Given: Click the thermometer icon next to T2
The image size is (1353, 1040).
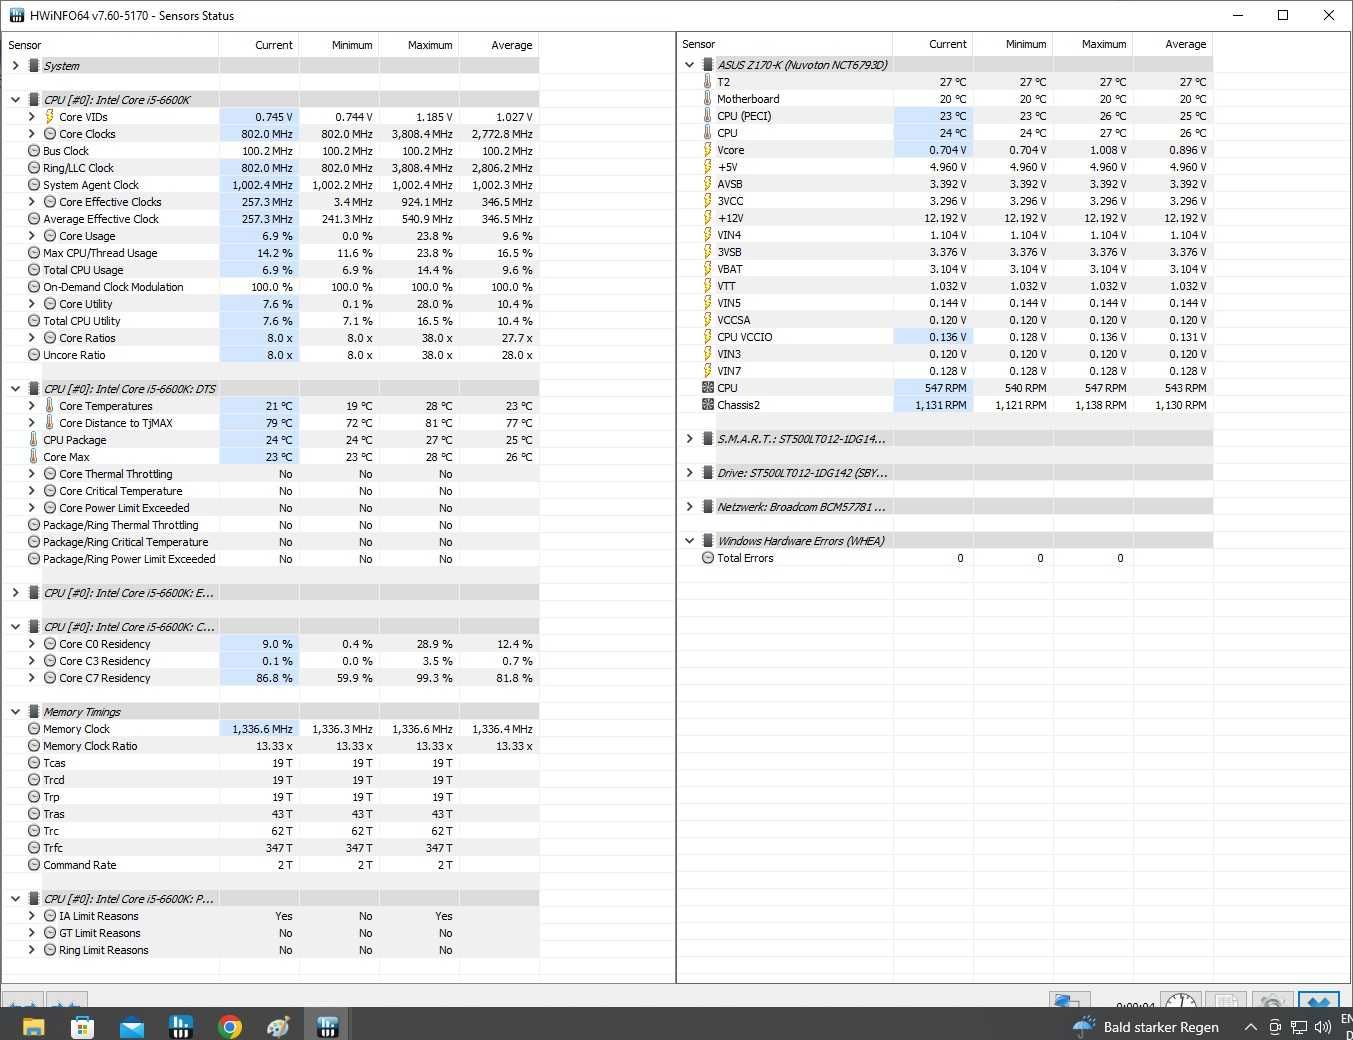Looking at the screenshot, I should tap(707, 82).
